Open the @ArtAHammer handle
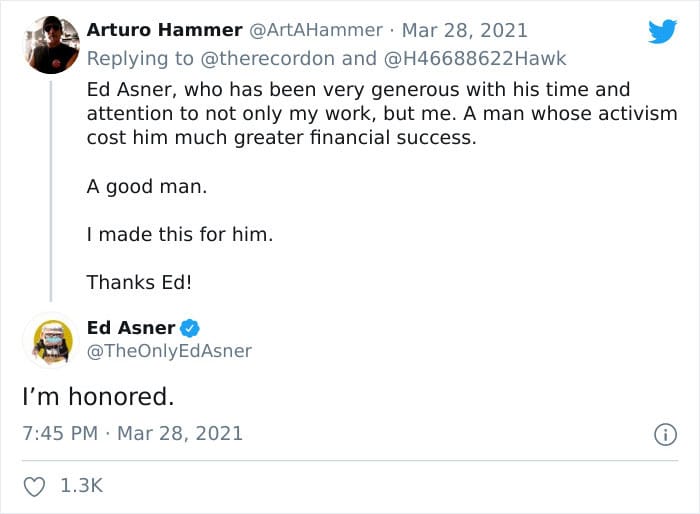 316,30
